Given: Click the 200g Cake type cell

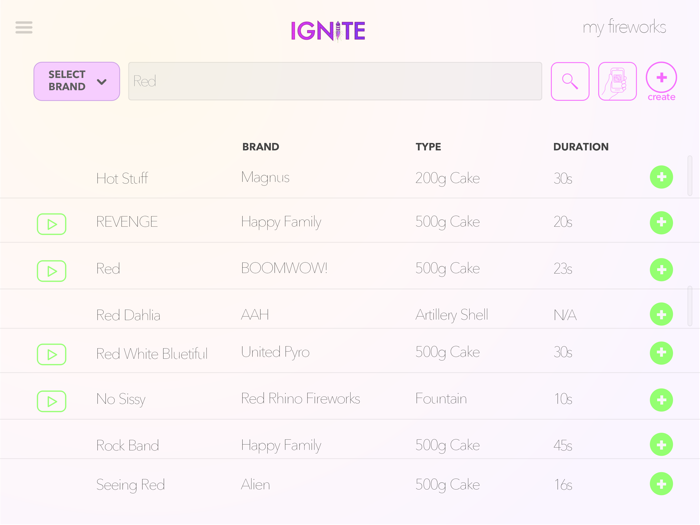Looking at the screenshot, I should click(x=447, y=179).
